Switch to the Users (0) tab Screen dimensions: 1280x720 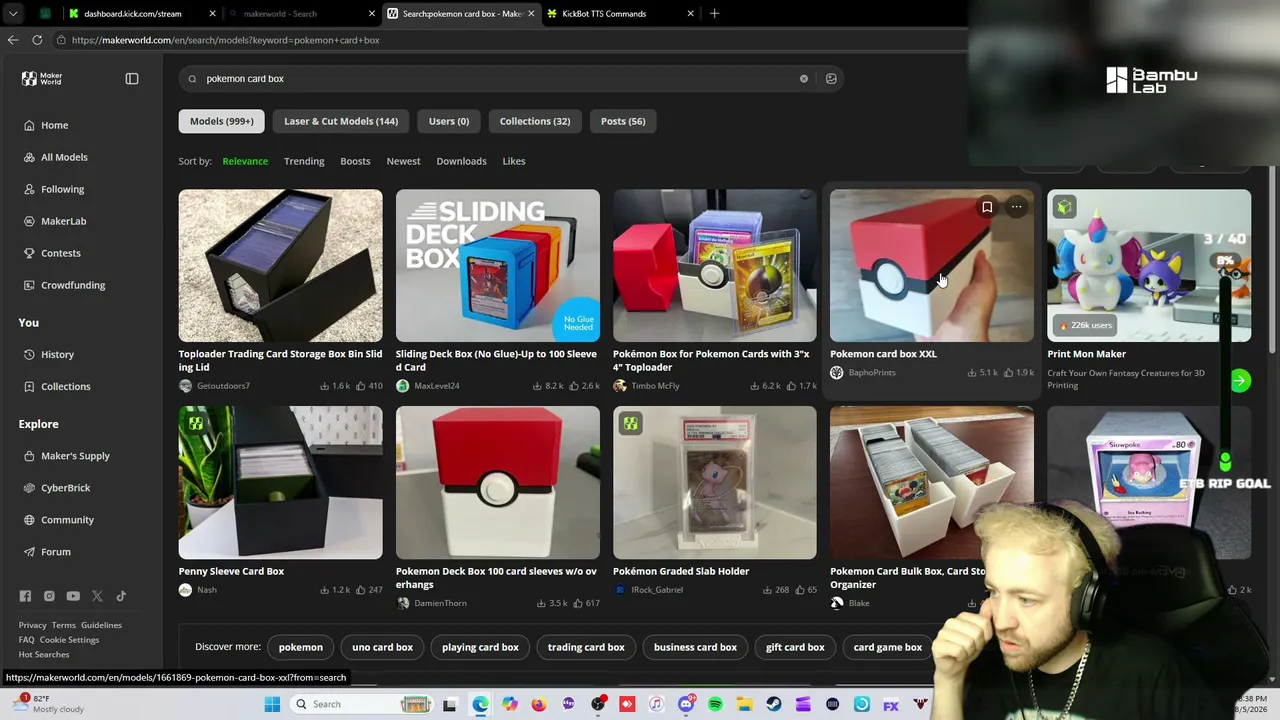coord(449,121)
